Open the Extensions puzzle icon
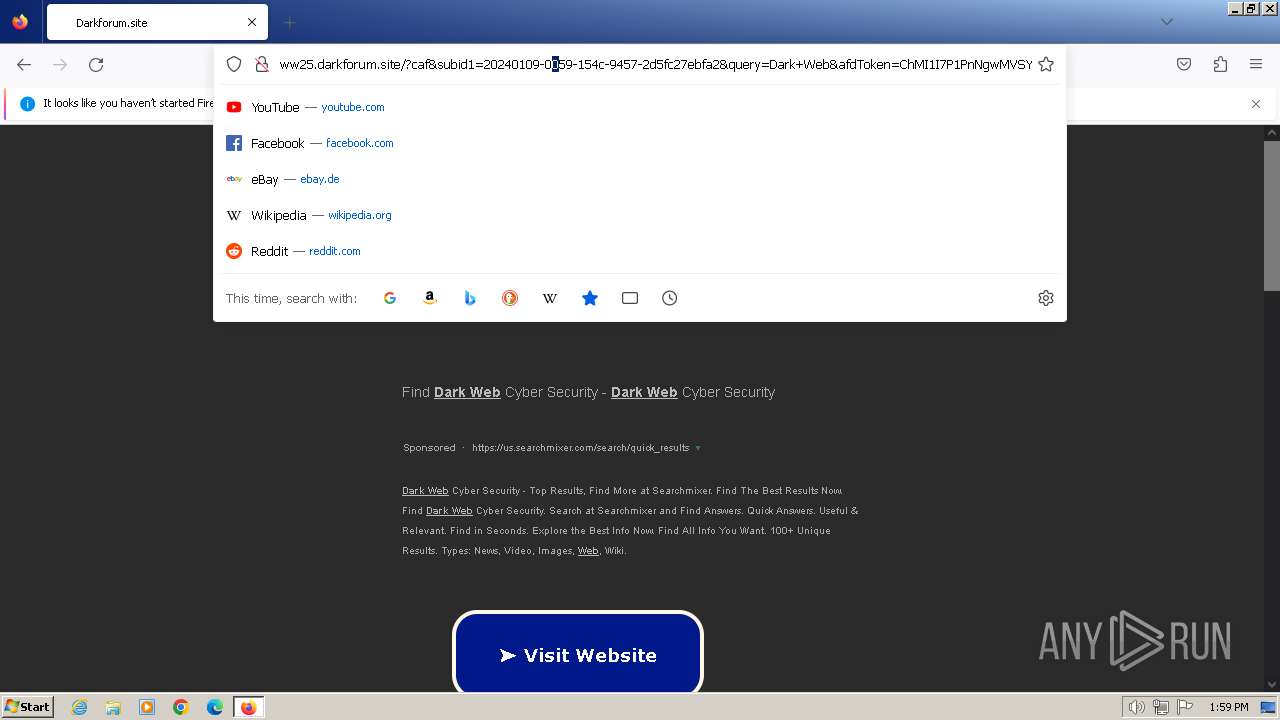This screenshot has height=720, width=1280. [1220, 64]
